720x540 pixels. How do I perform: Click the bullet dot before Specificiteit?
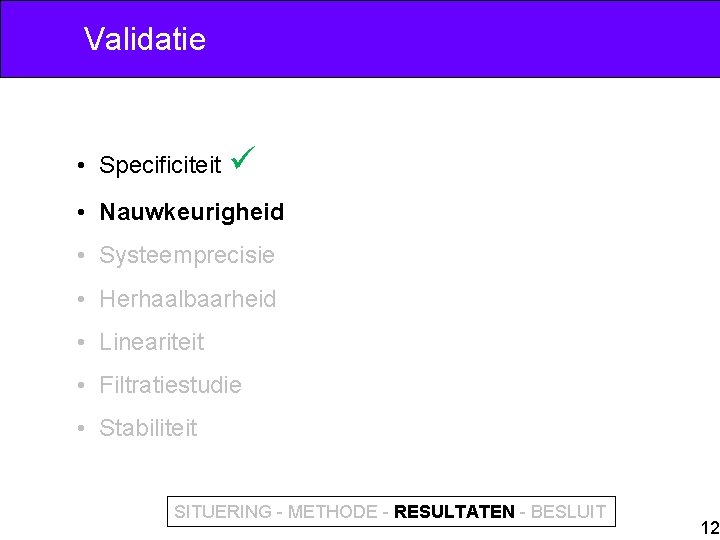click(81, 165)
